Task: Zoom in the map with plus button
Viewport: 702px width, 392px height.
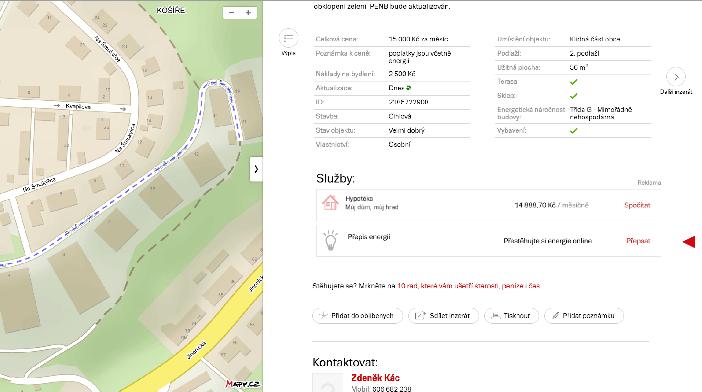Action: (x=248, y=13)
